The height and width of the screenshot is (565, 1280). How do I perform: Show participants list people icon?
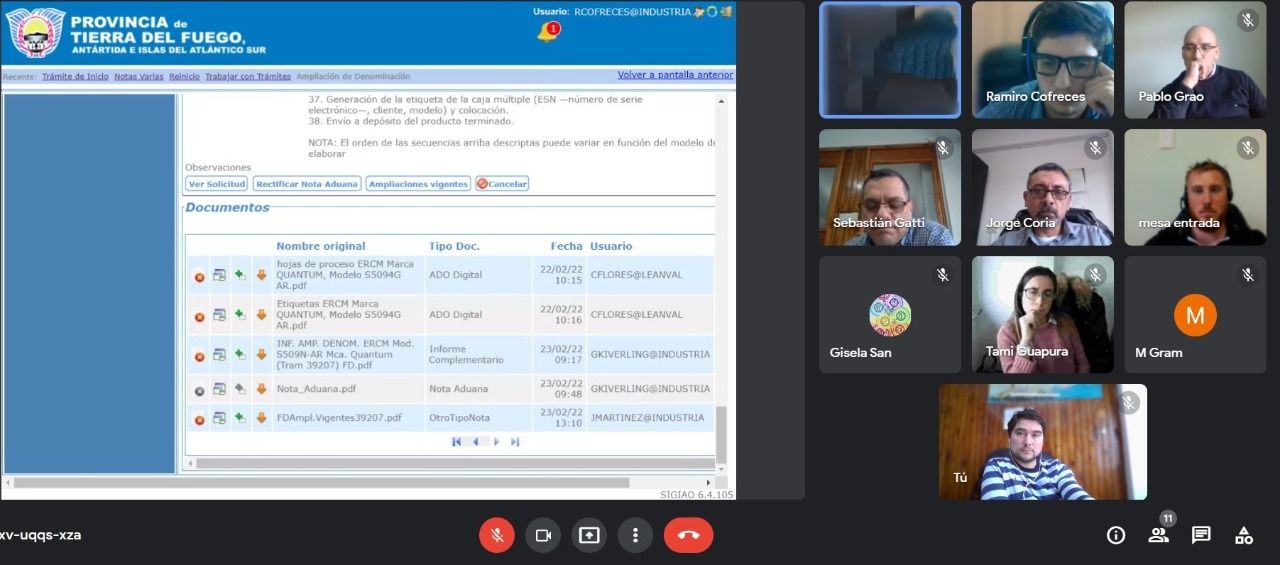(x=1159, y=535)
